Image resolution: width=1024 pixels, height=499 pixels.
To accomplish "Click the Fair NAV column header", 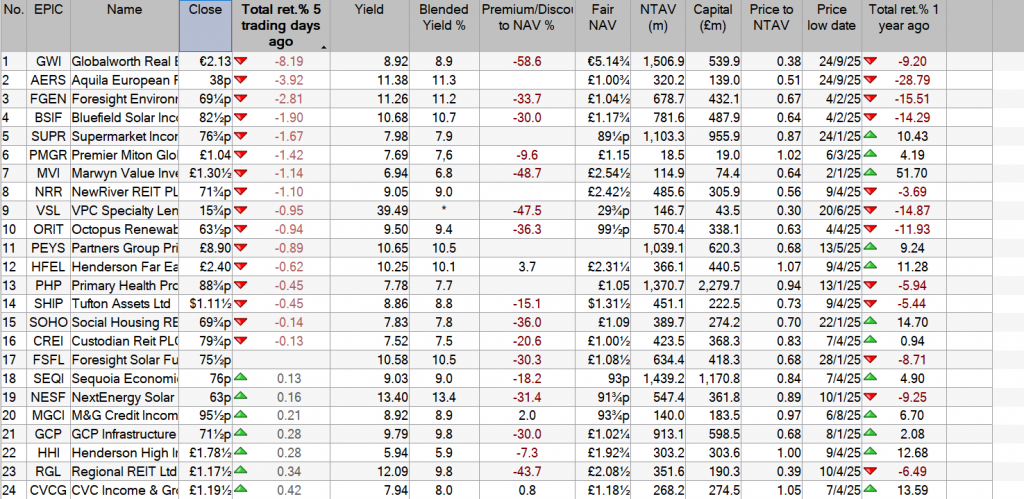I will [x=603, y=26].
